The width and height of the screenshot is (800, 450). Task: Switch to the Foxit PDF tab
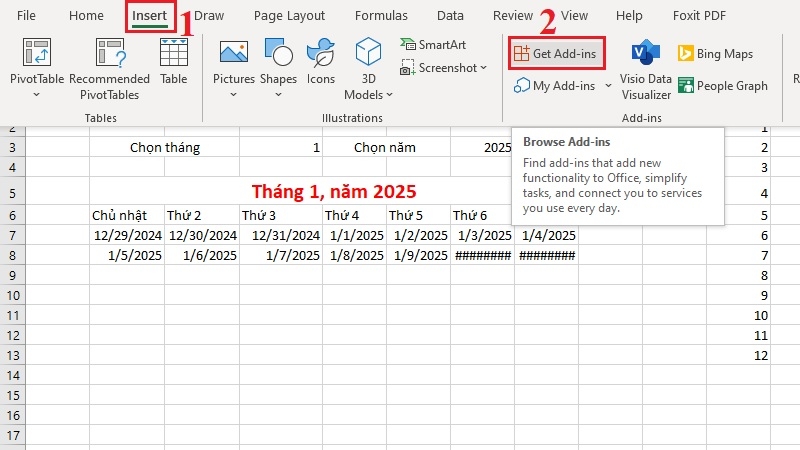(699, 15)
